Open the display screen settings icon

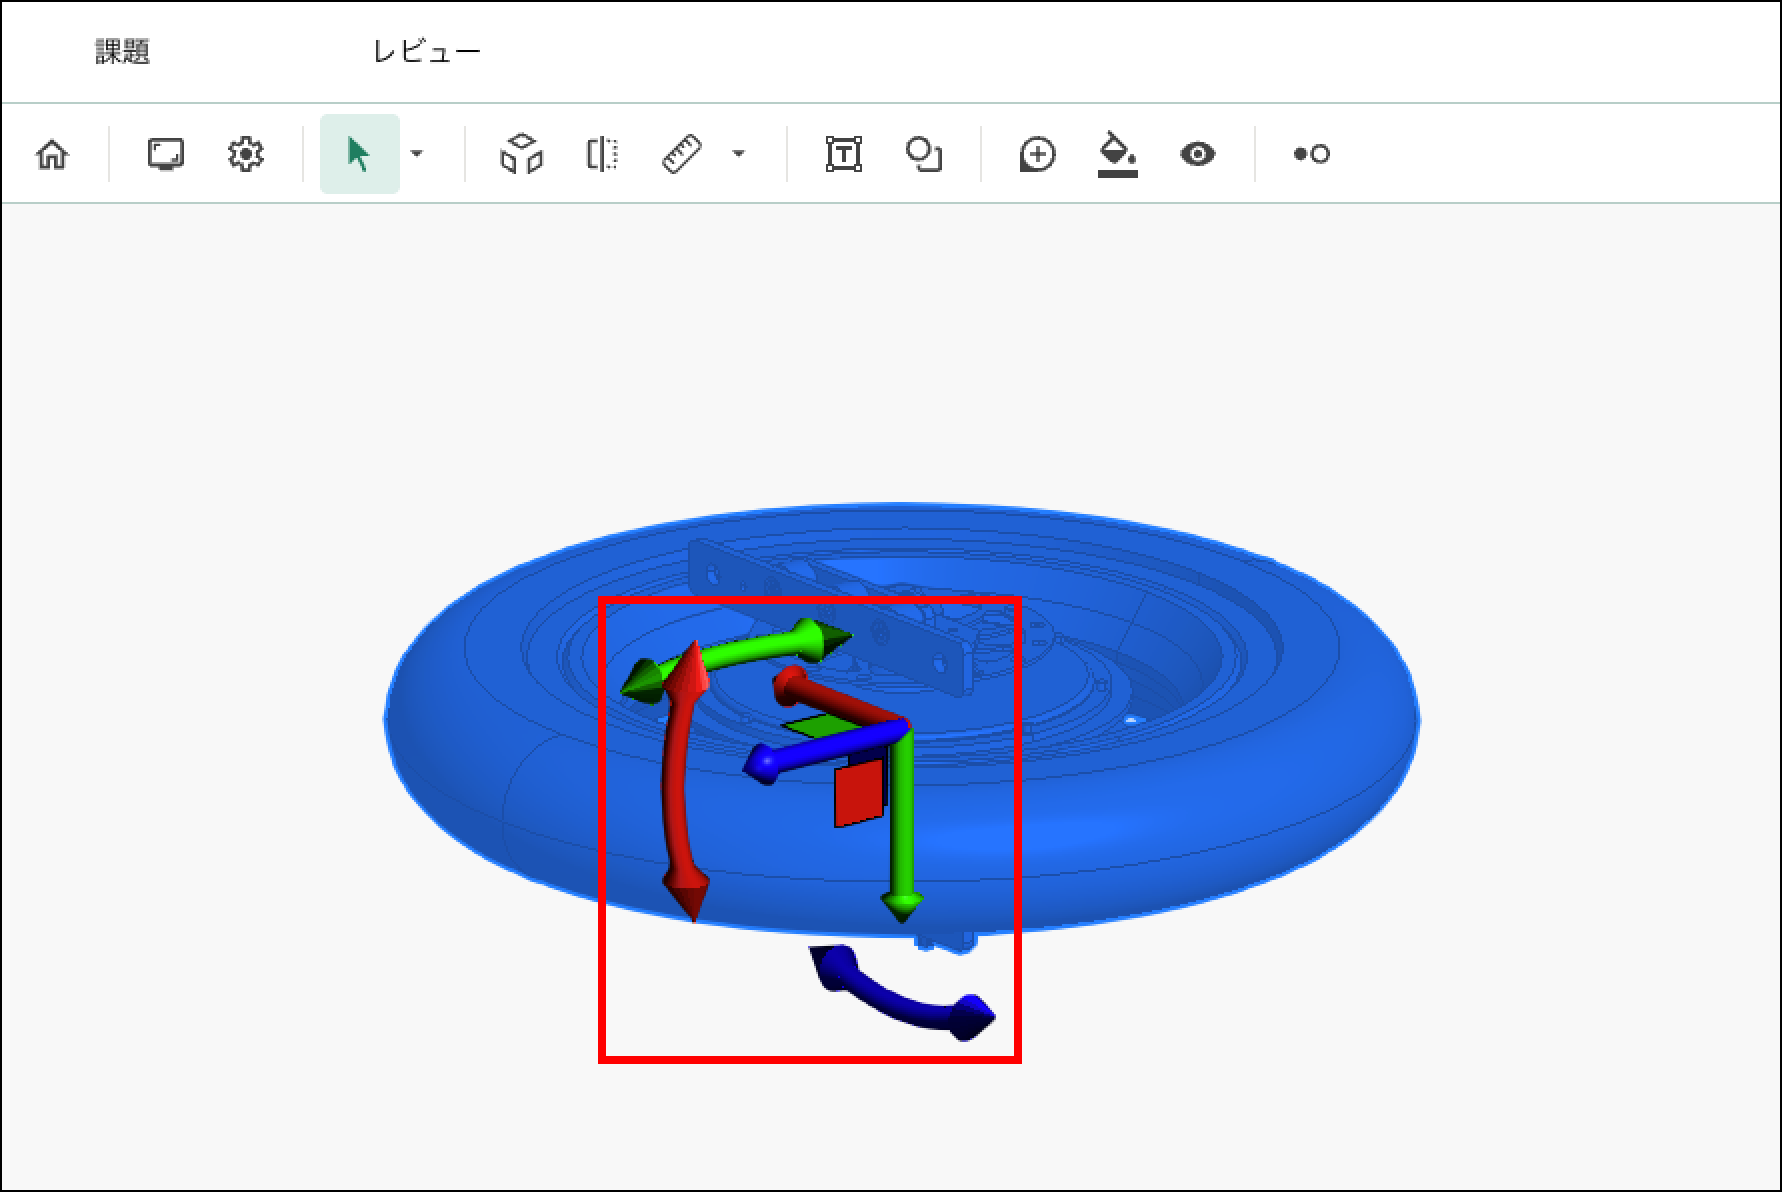pos(165,154)
